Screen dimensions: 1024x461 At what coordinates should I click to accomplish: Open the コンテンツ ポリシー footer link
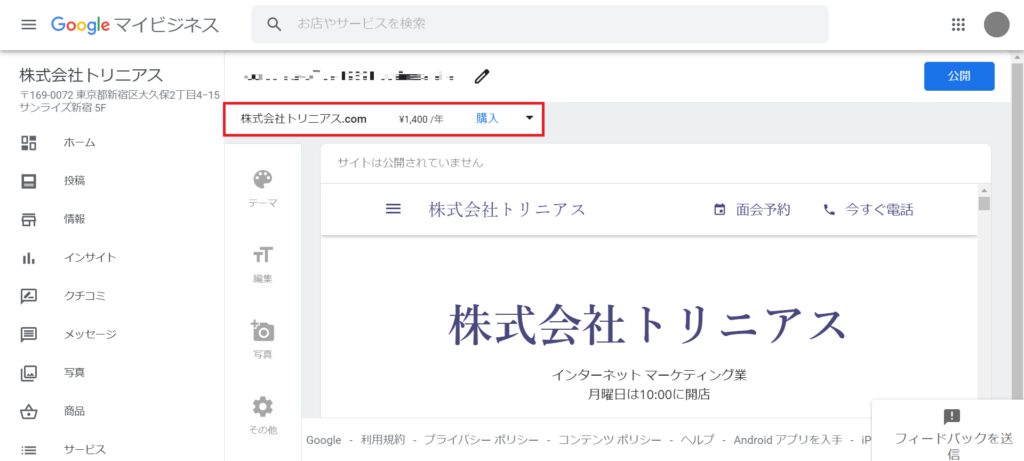[x=610, y=440]
